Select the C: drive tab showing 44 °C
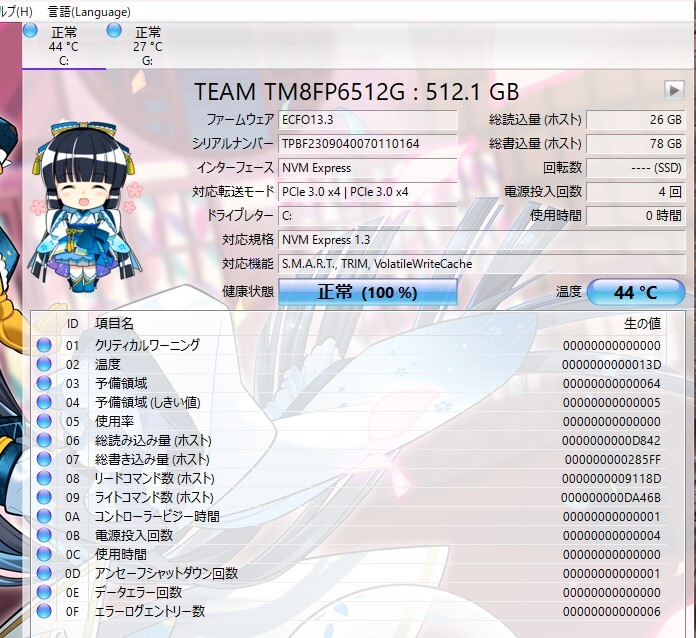 point(64,46)
